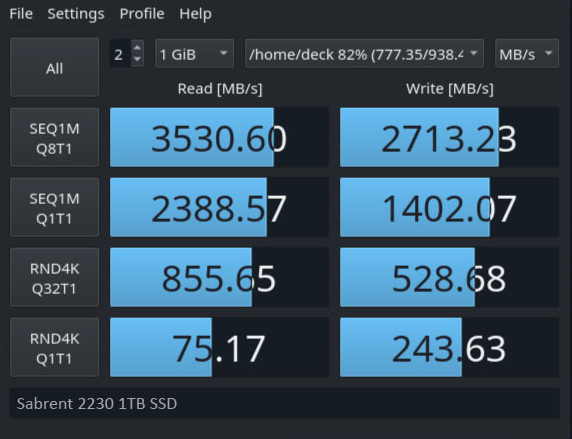Select the 2713.23 sequential write result bar

click(449, 137)
